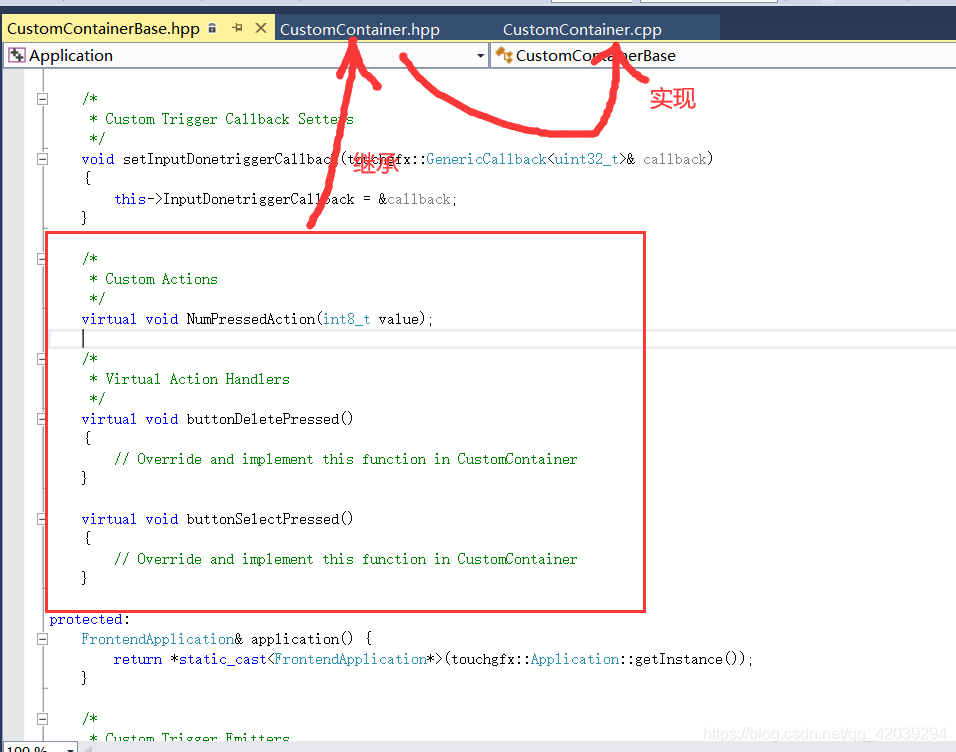The width and height of the screenshot is (956, 752).
Task: Click the setInputDonetriggerCallback function name
Action: (230, 159)
